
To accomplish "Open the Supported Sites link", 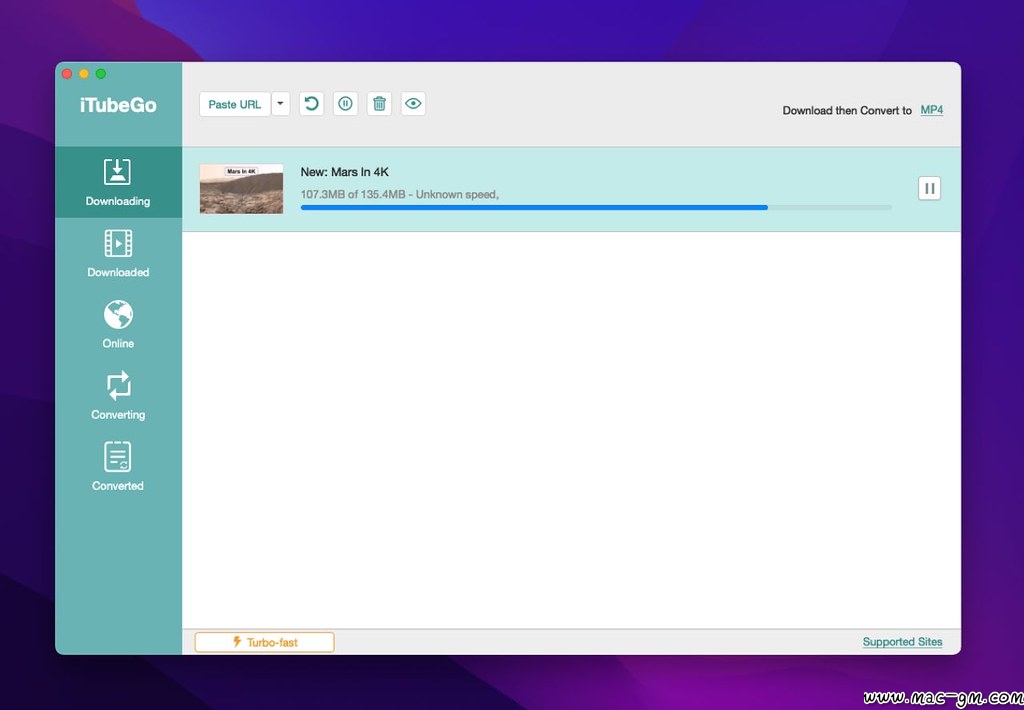I will [x=903, y=642].
